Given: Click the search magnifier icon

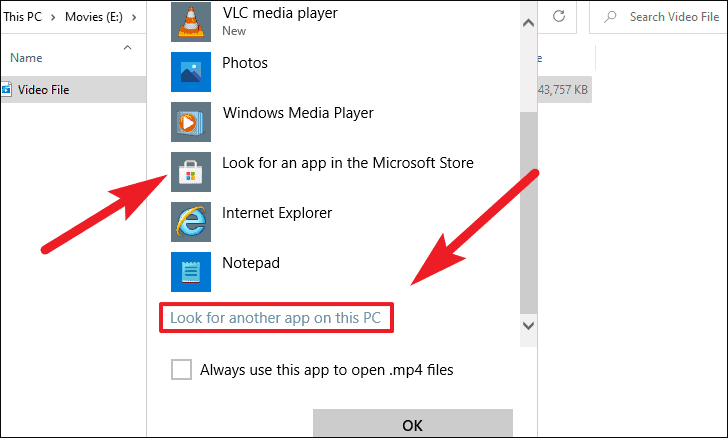Looking at the screenshot, I should (610, 17).
